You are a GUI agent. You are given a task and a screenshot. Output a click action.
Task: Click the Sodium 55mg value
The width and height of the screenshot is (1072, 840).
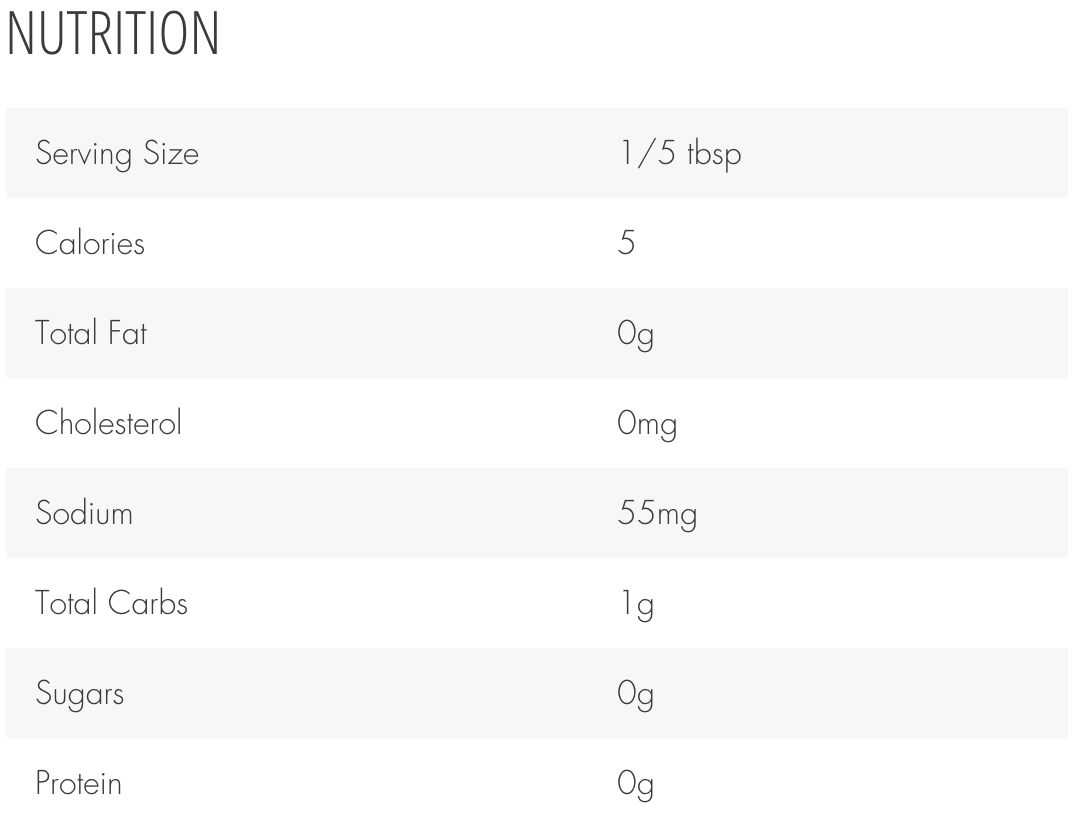point(657,514)
